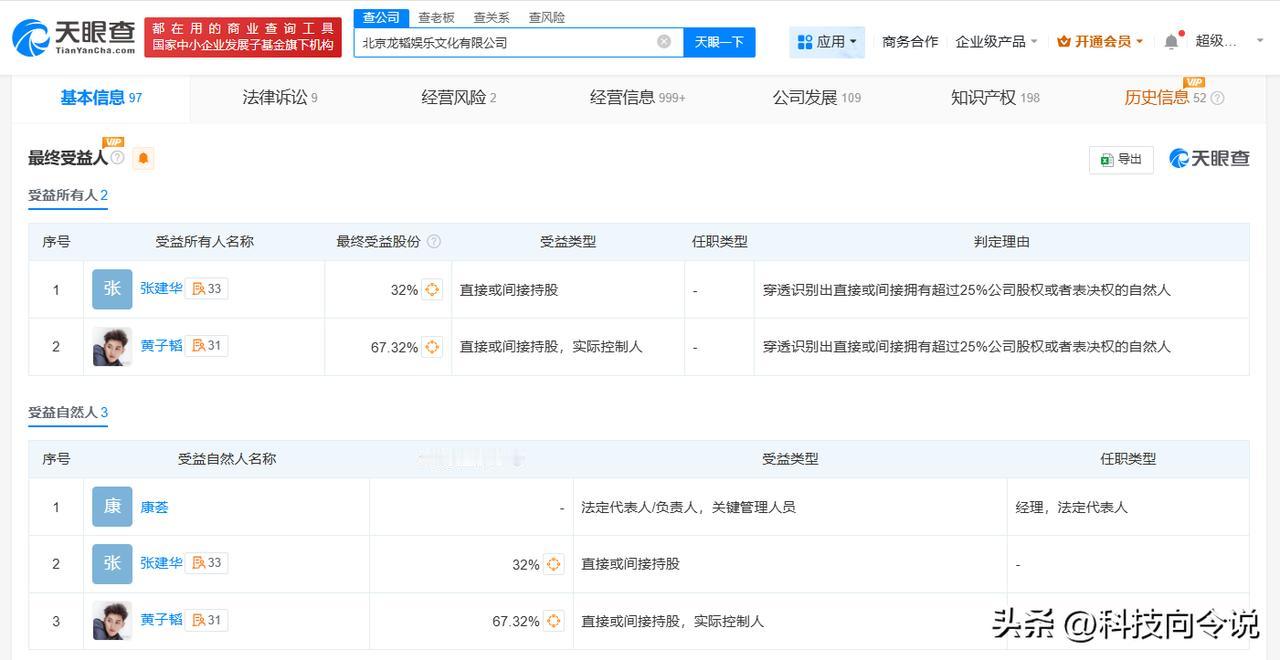The width and height of the screenshot is (1280, 660).
Task: Click 黄子韬 photo in the natural persons table
Action: [112, 621]
